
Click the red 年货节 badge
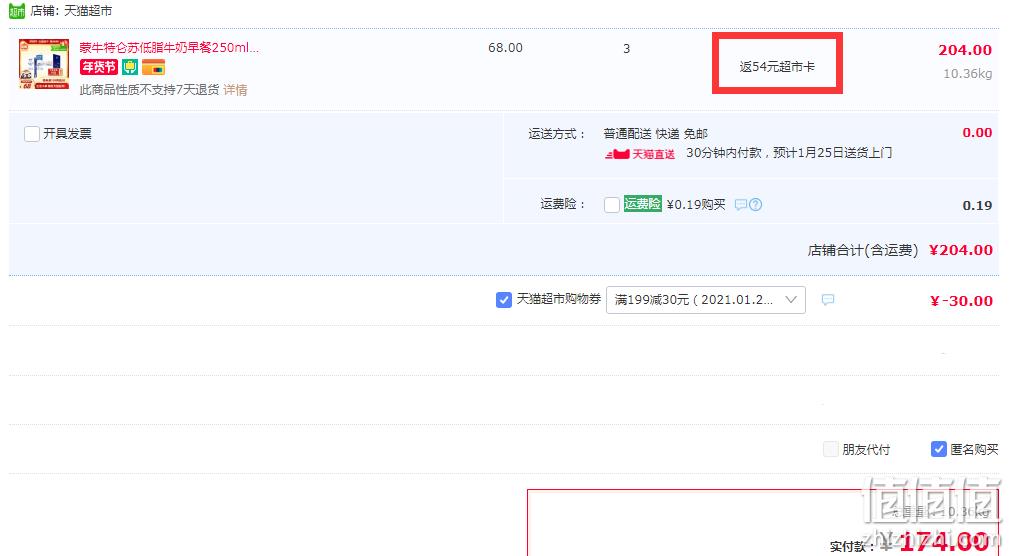point(99,67)
